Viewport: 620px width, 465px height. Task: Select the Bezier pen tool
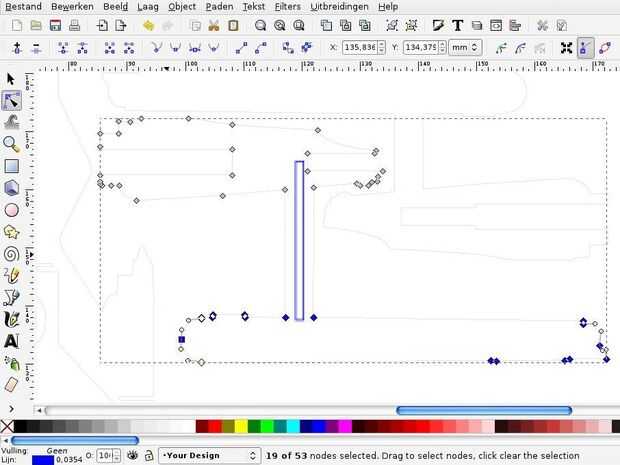(x=11, y=297)
